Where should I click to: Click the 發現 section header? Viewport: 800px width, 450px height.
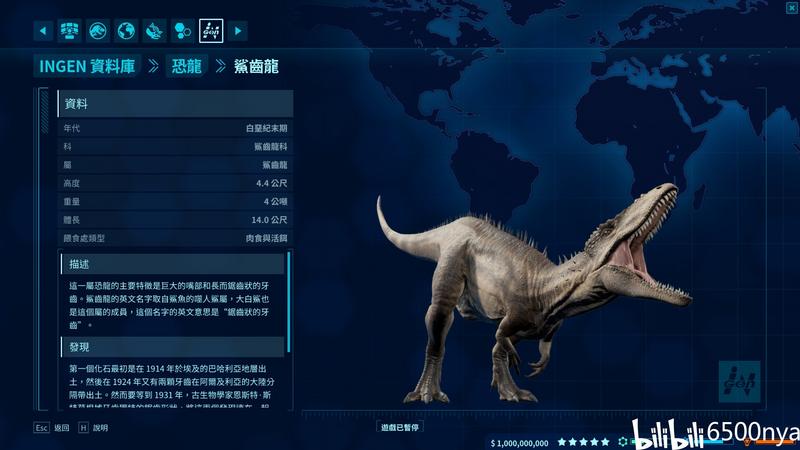click(x=172, y=347)
